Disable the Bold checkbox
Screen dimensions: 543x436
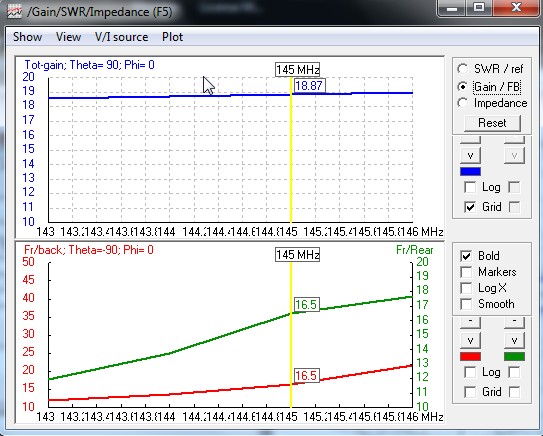click(x=466, y=256)
